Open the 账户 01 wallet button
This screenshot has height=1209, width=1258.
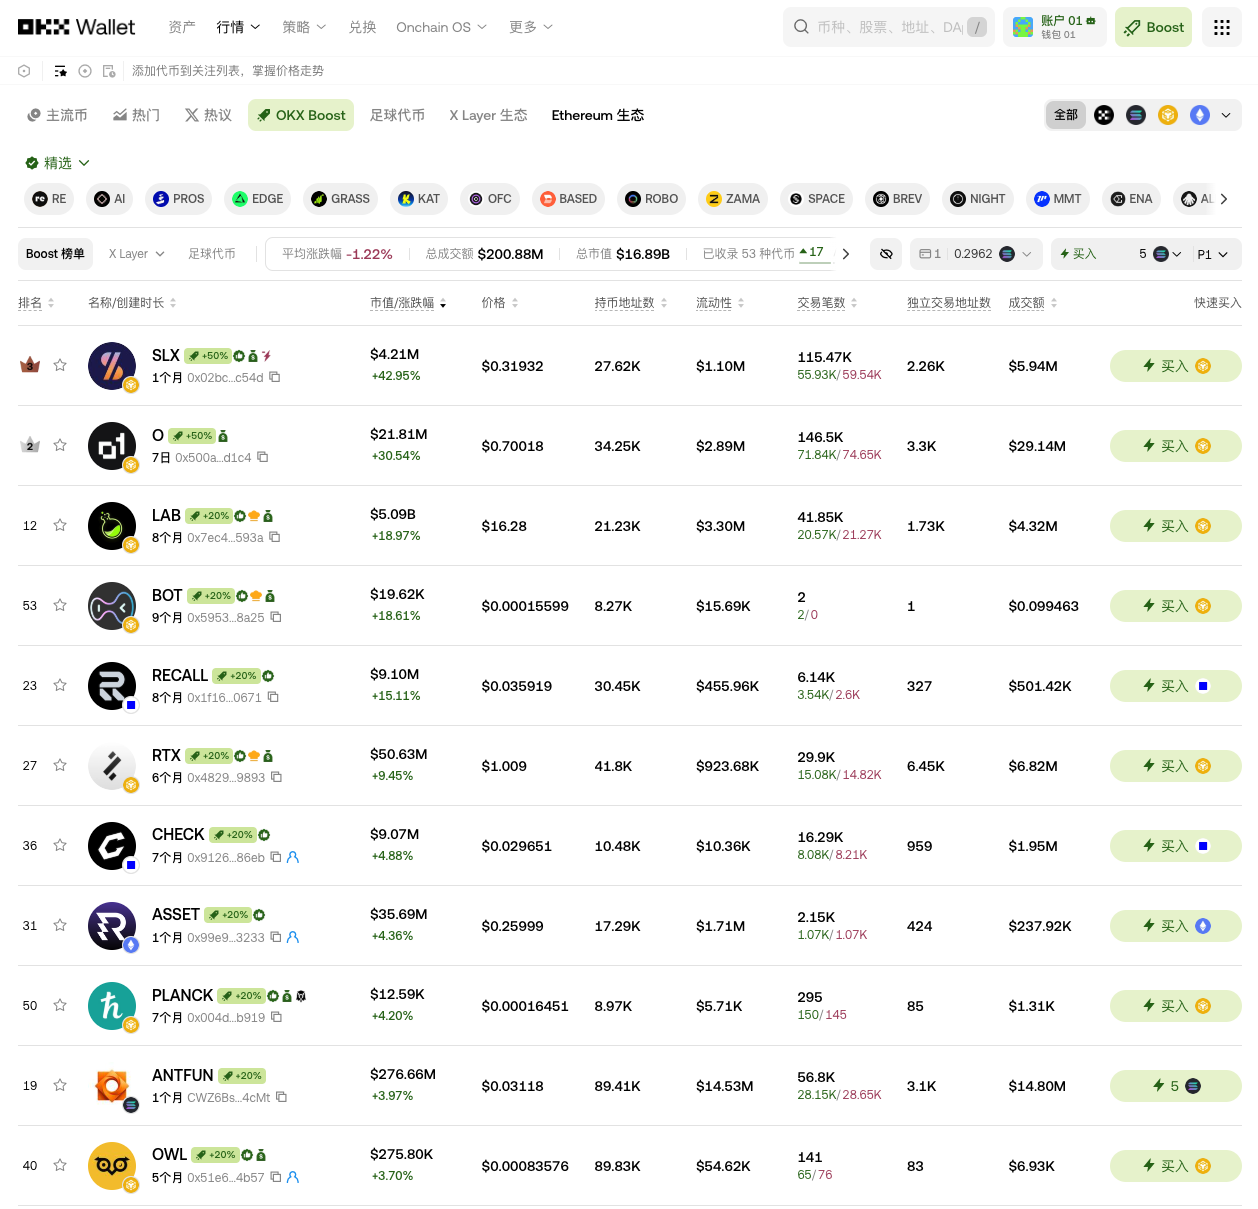[x=1054, y=27]
